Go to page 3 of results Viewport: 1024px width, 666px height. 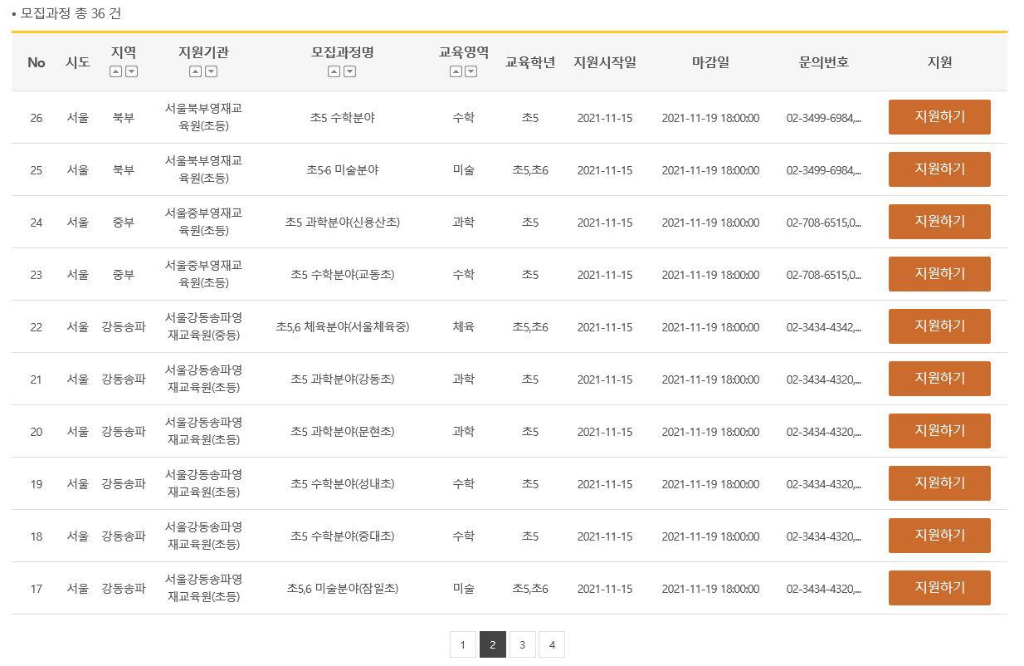point(522,644)
